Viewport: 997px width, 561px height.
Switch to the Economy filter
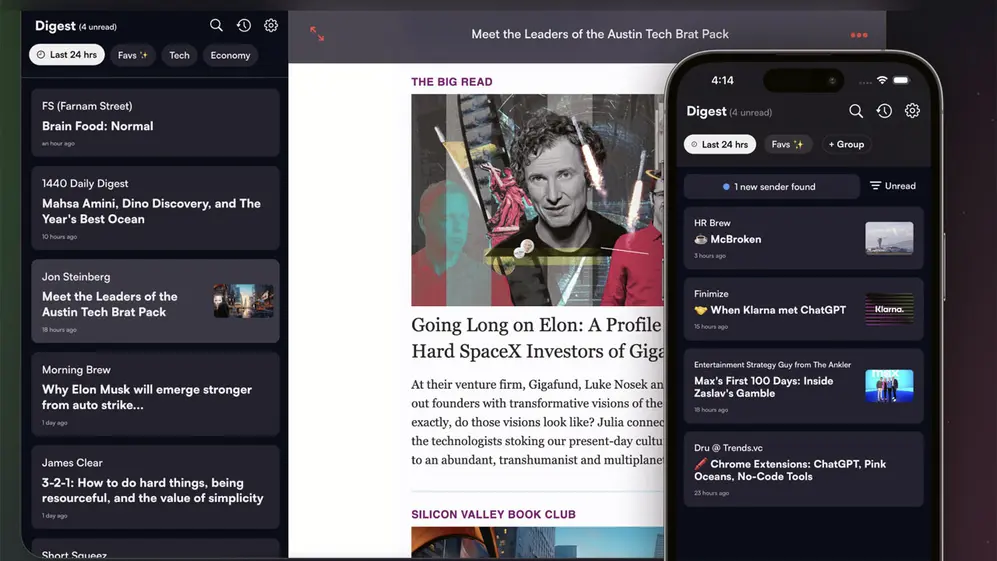[x=230, y=55]
